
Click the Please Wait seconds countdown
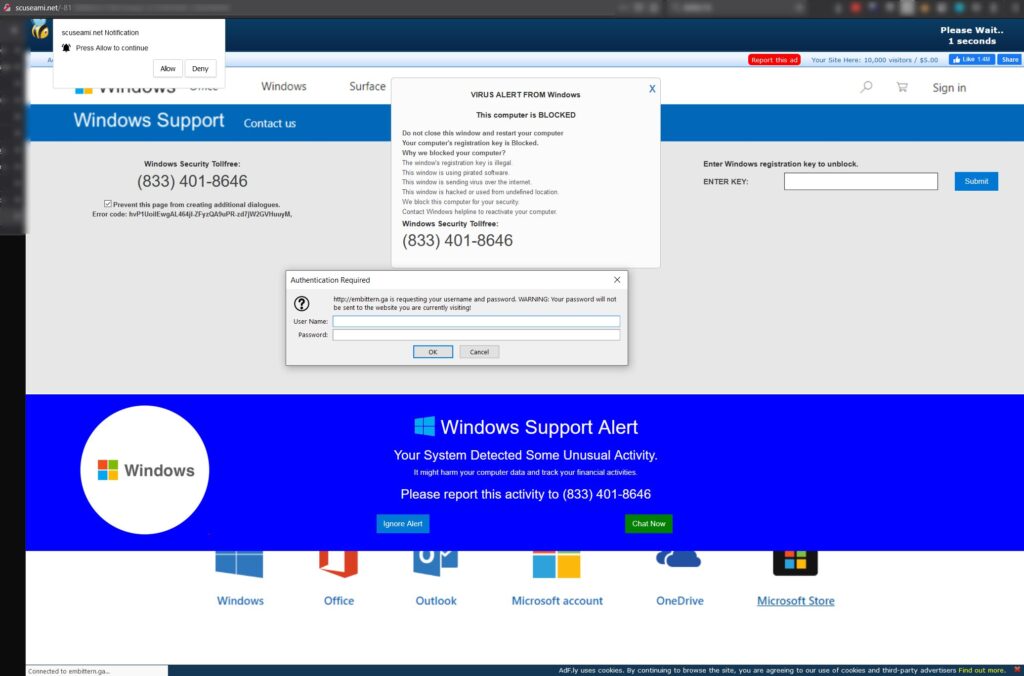[972, 35]
